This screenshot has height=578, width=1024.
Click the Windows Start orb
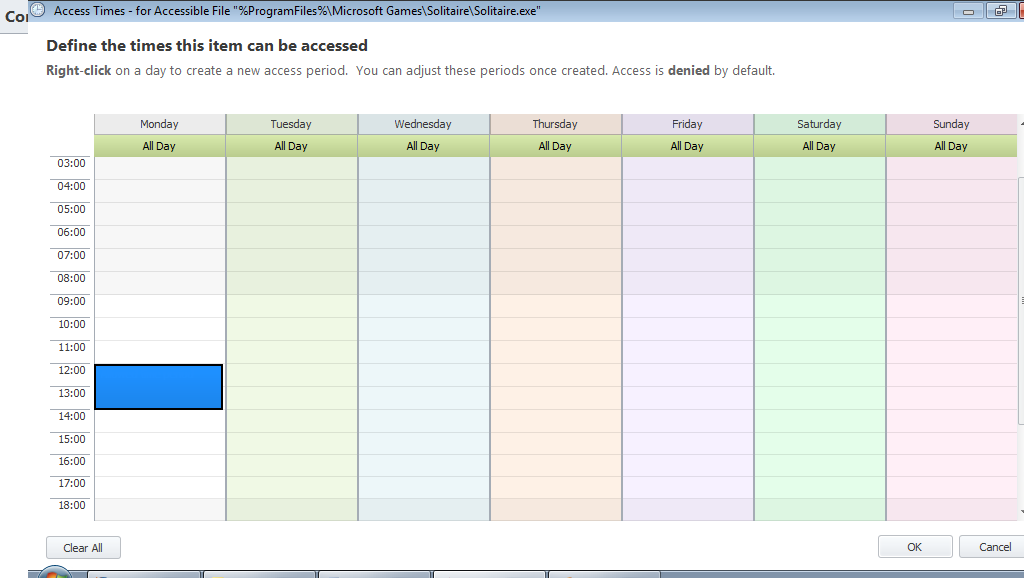point(54,574)
